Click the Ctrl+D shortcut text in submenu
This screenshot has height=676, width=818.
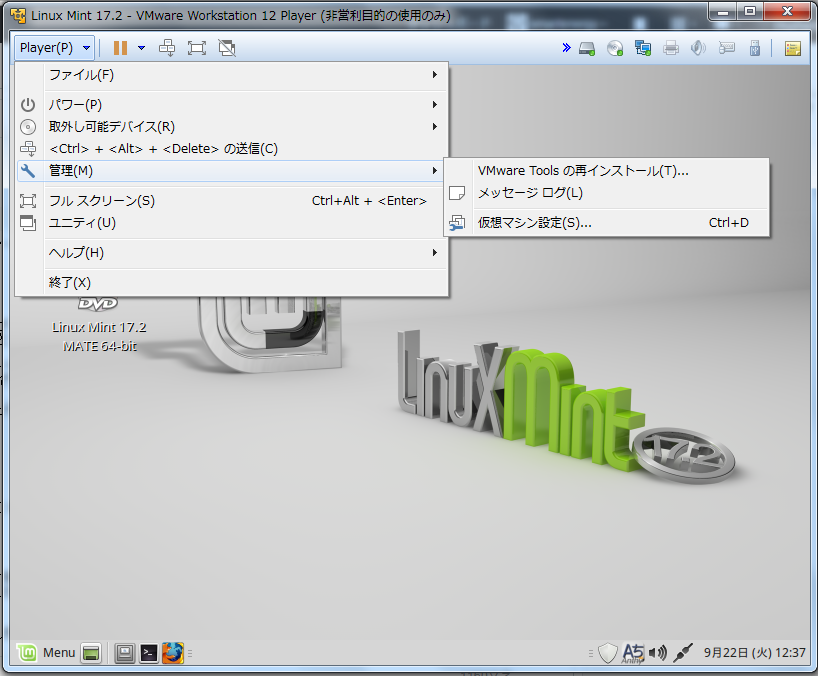point(728,223)
